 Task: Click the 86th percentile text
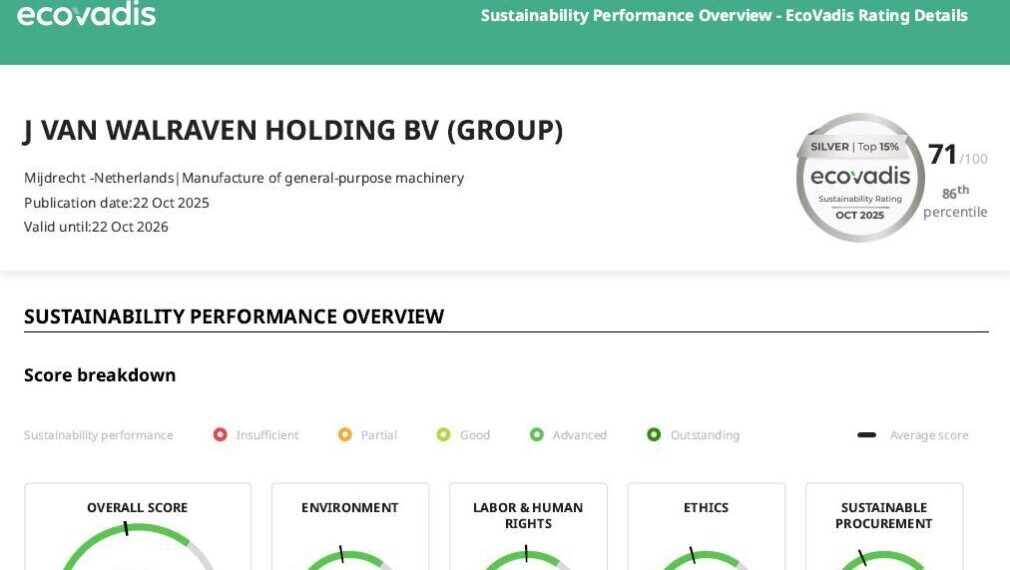tap(955, 201)
